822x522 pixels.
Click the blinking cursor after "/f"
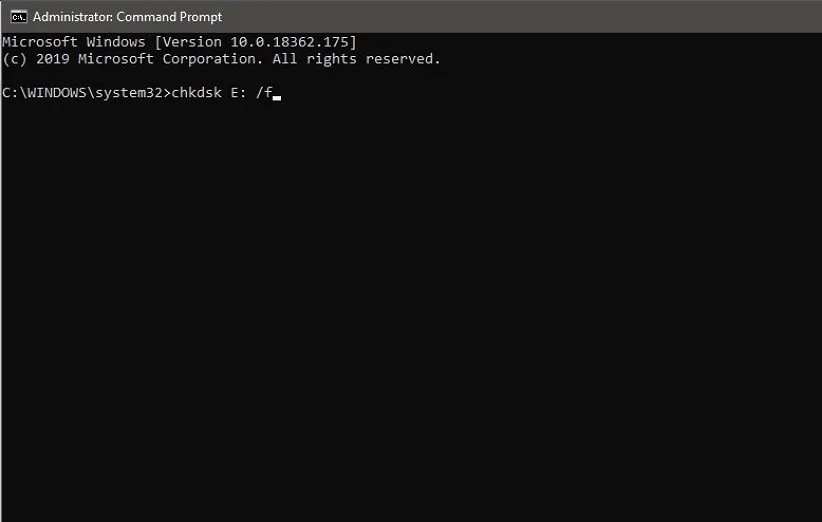tap(277, 98)
